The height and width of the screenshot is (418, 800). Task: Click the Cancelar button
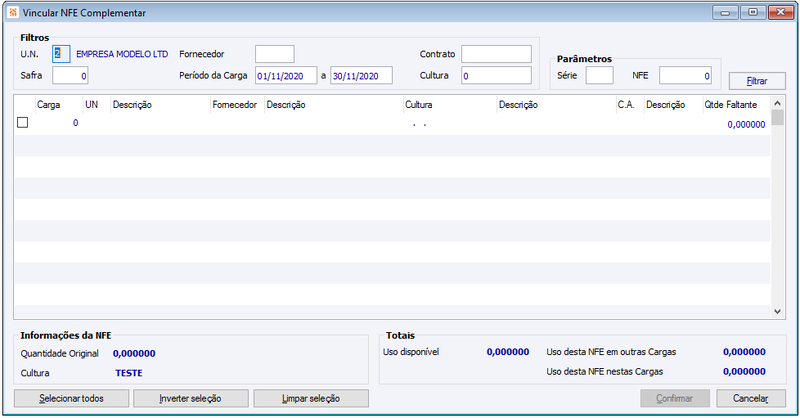click(751, 398)
